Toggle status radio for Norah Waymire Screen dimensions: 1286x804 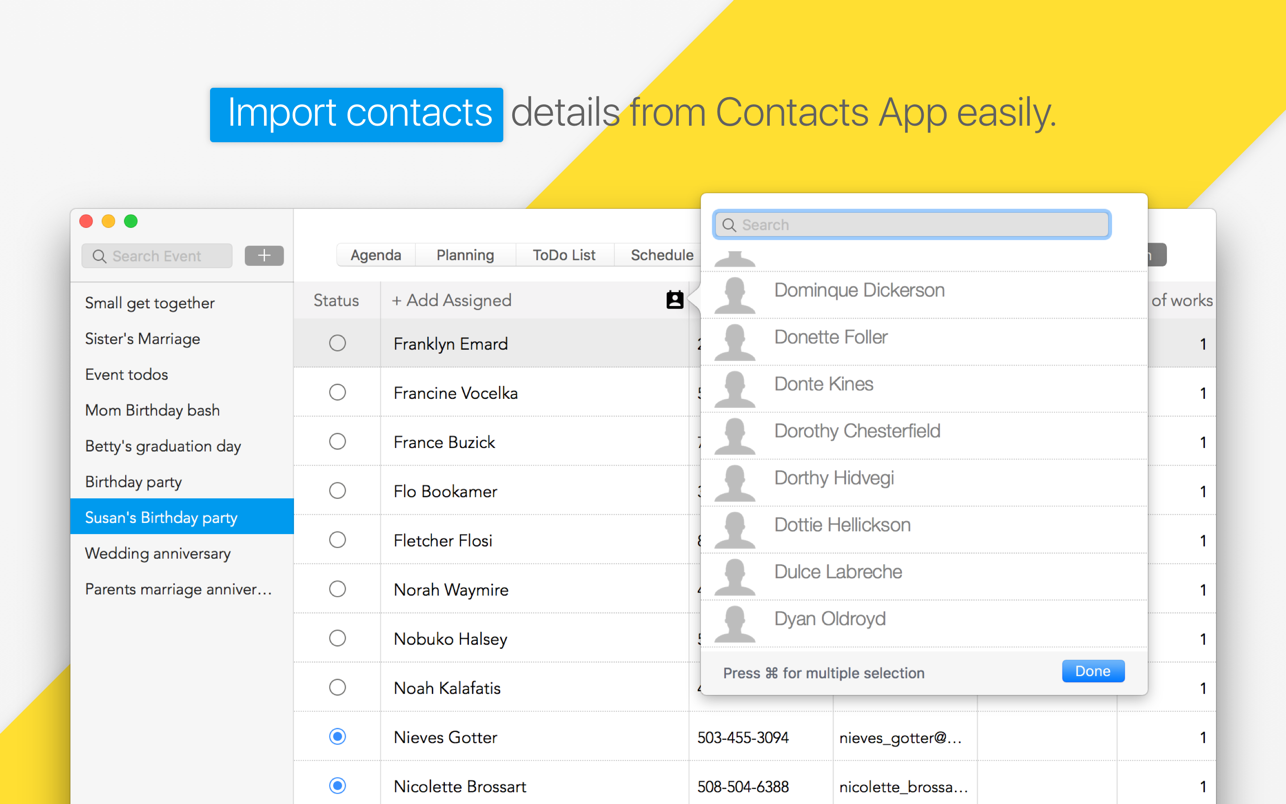click(337, 590)
